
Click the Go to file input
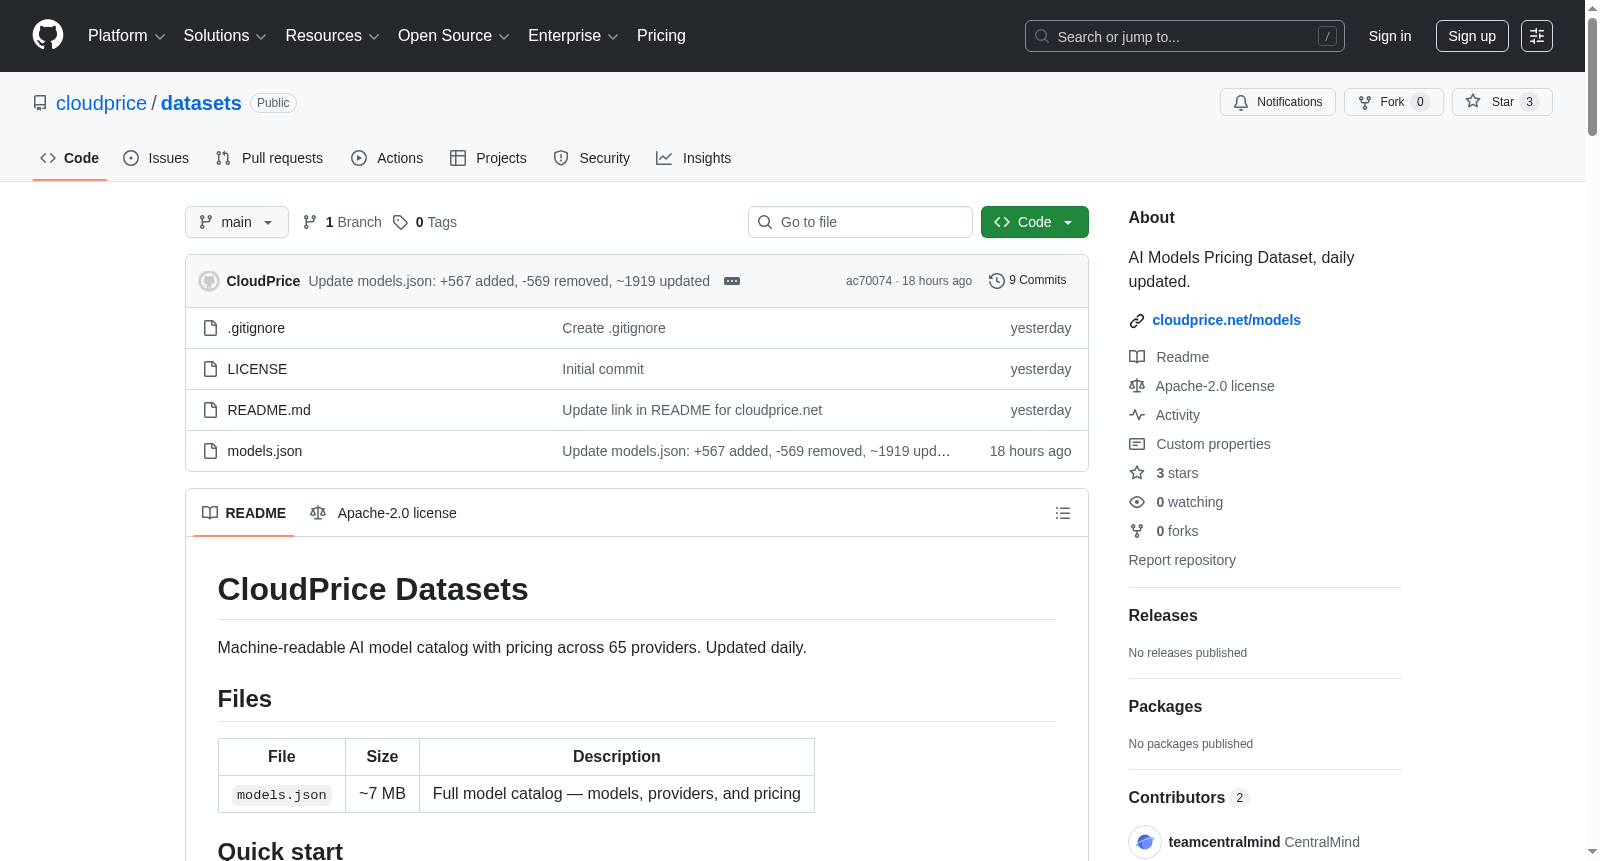tap(860, 222)
